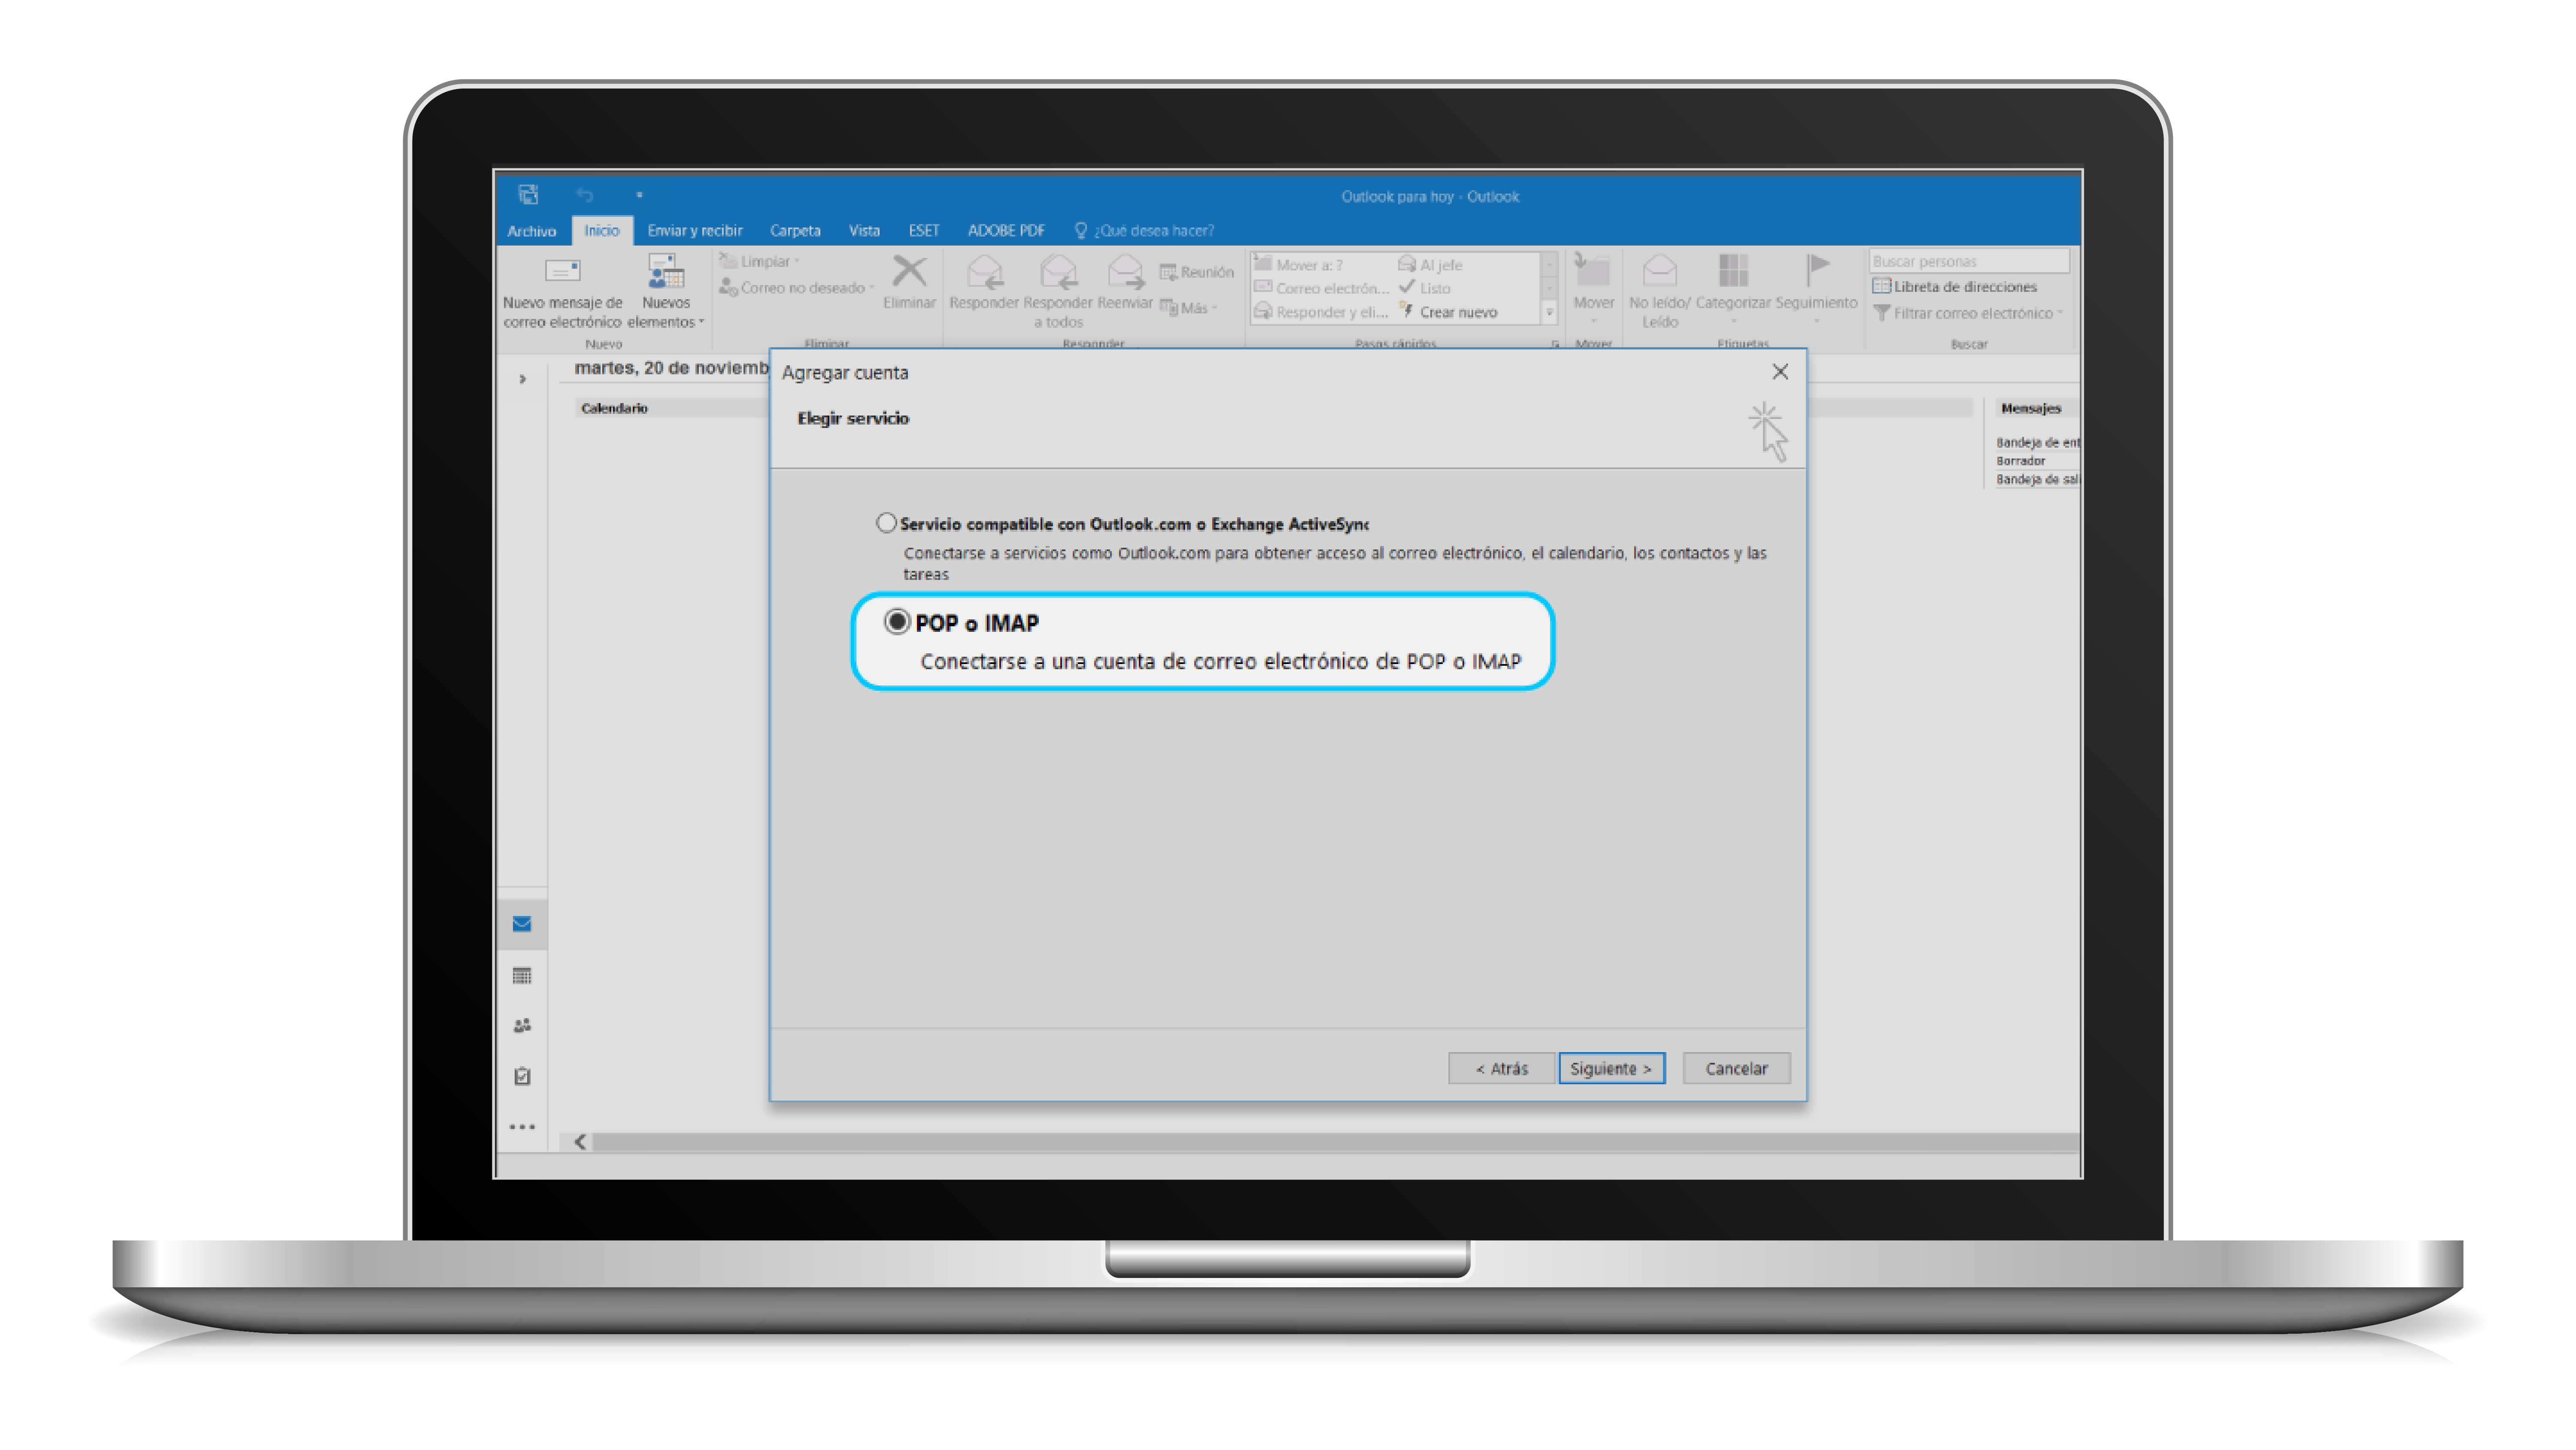Open more navigation options ellipsis
The width and height of the screenshot is (2576, 1450).
click(522, 1127)
